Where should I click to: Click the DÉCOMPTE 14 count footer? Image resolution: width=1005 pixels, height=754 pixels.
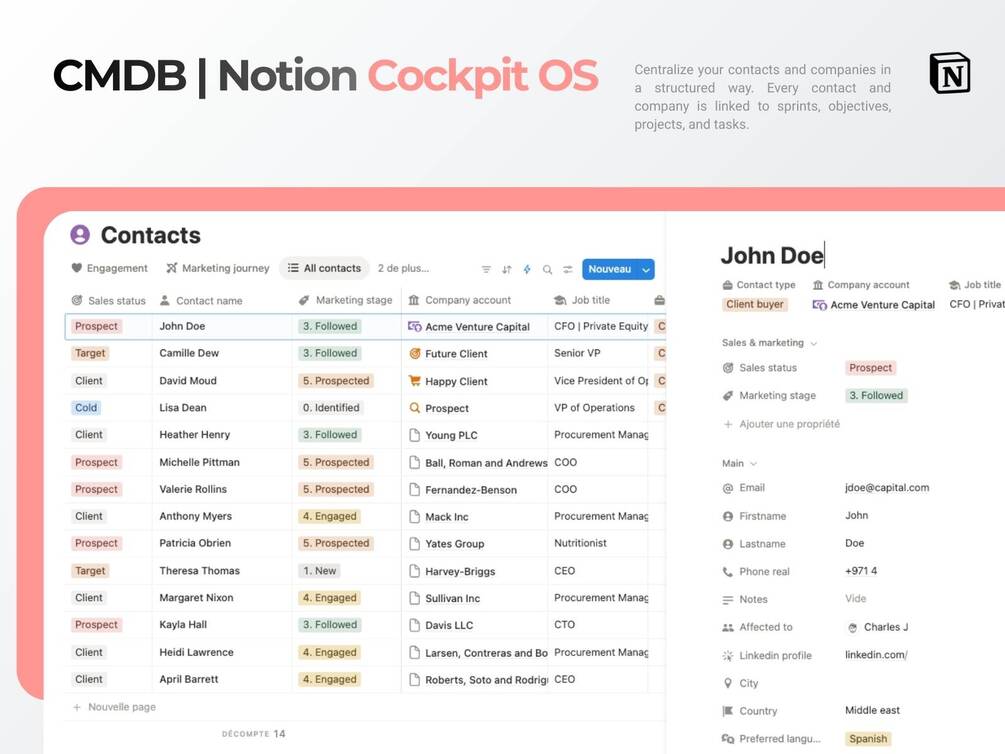(254, 733)
